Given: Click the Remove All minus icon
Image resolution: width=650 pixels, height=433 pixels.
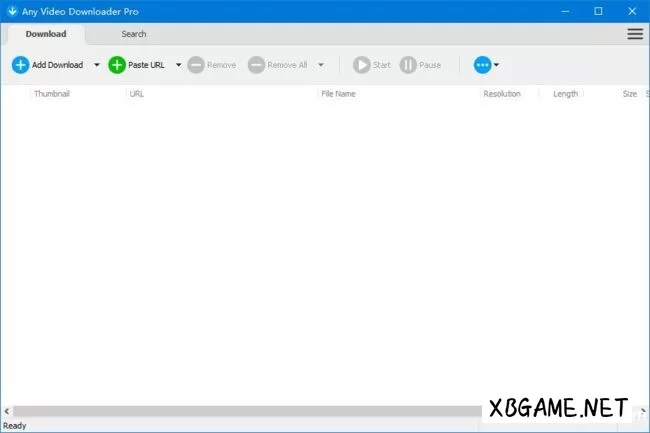Looking at the screenshot, I should [x=256, y=65].
